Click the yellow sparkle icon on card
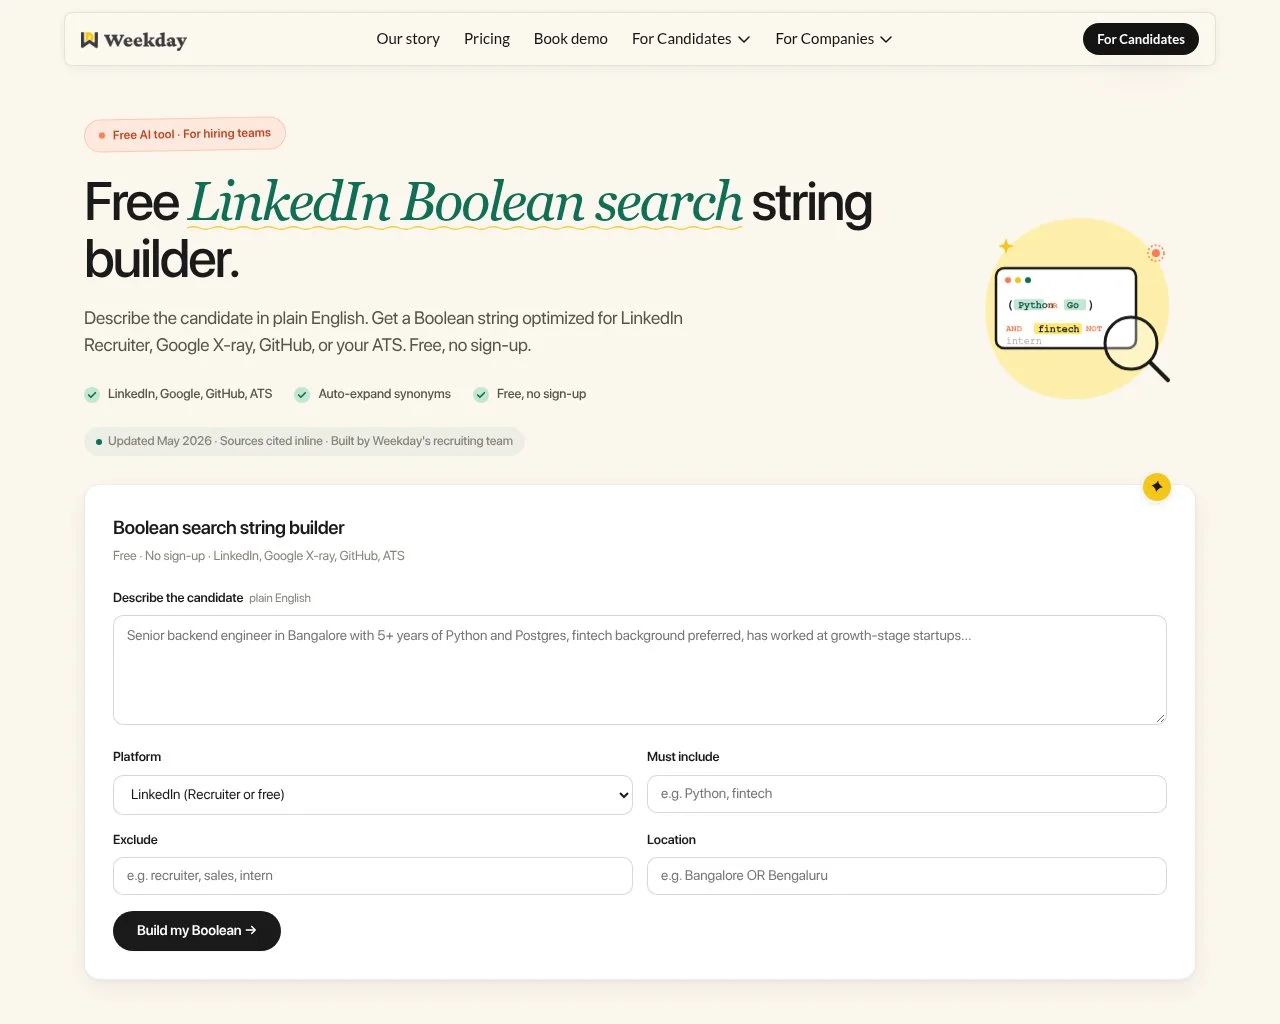Screen dimensions: 1280x1024 pos(1157,487)
